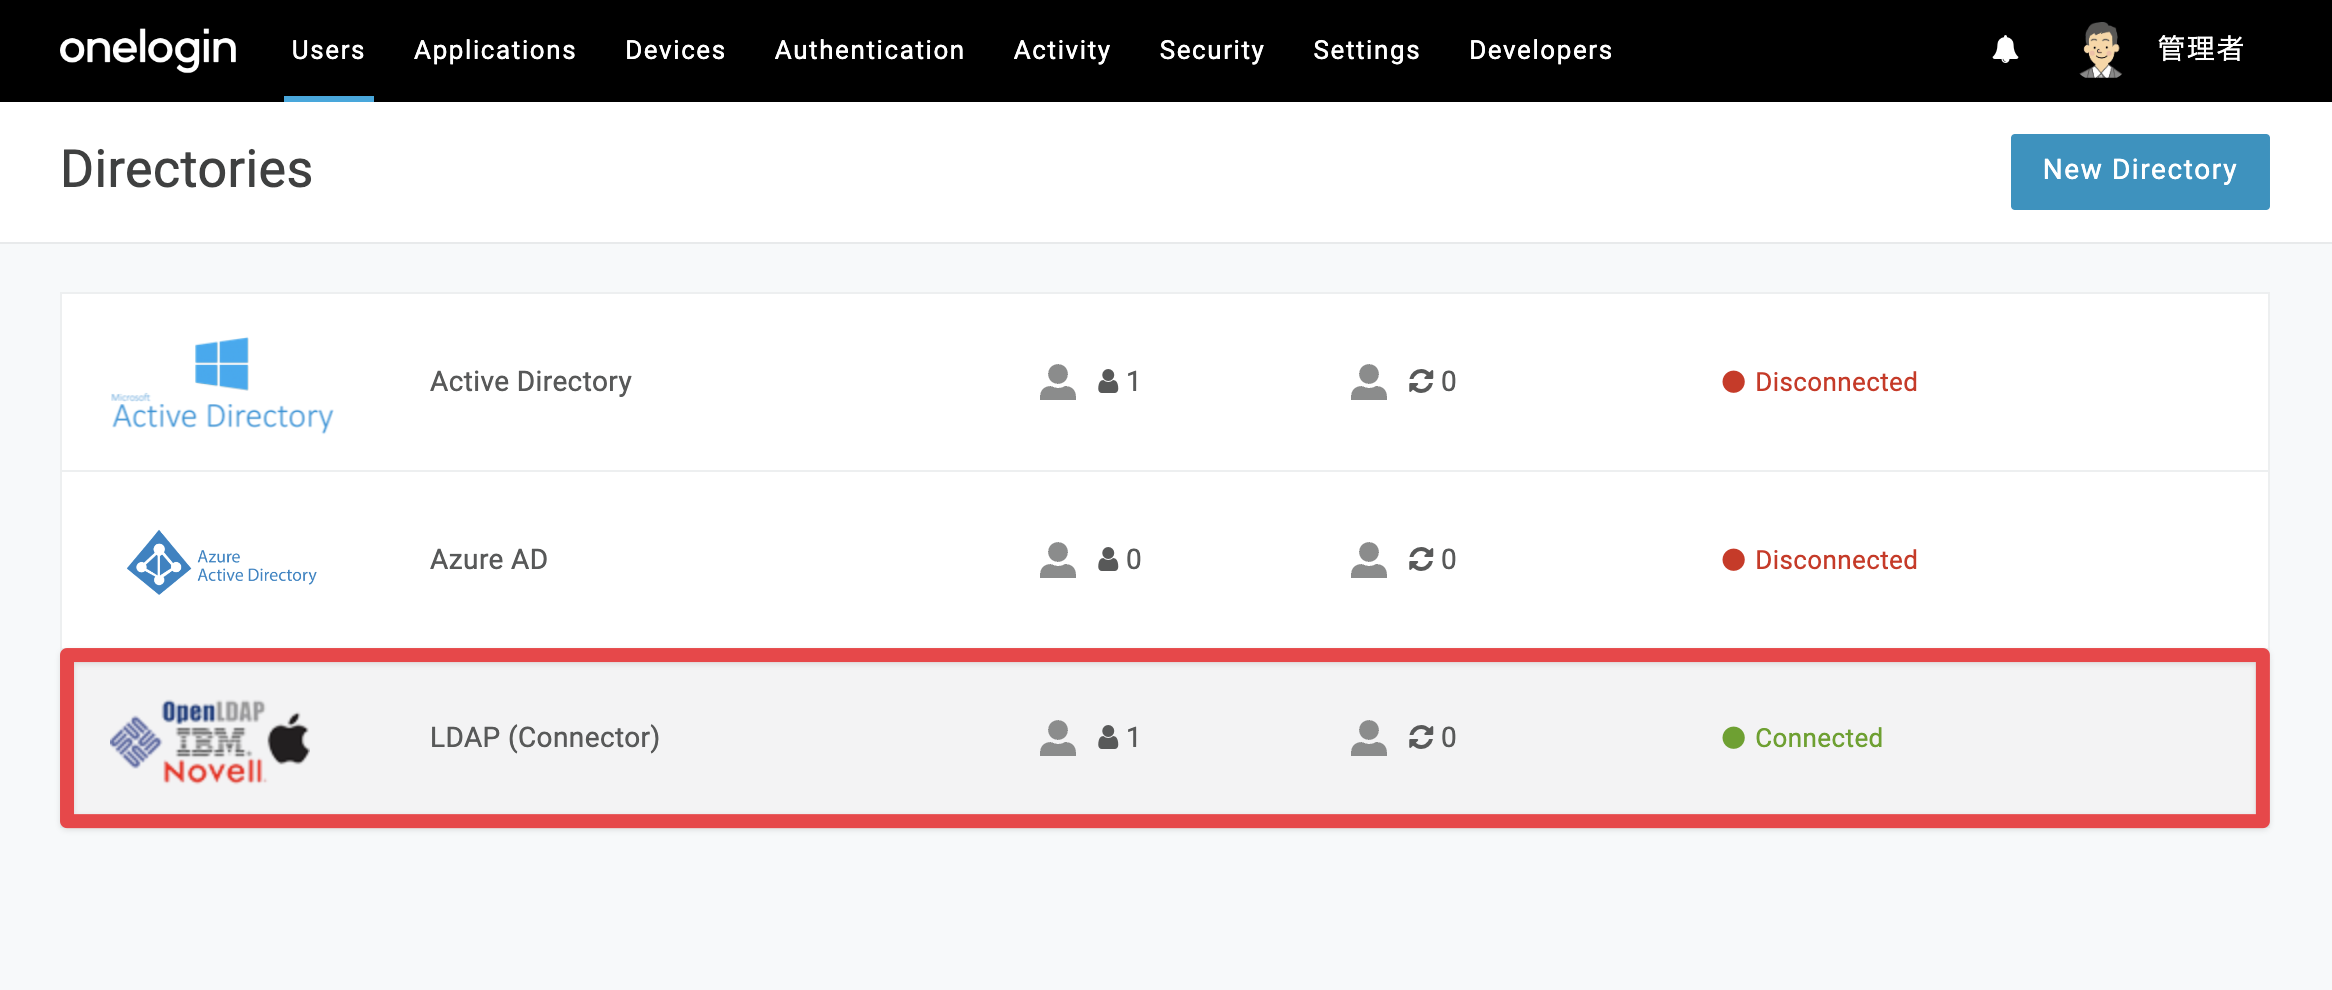This screenshot has width=2332, height=990.
Task: Open the notifications bell
Action: pos(2005,49)
